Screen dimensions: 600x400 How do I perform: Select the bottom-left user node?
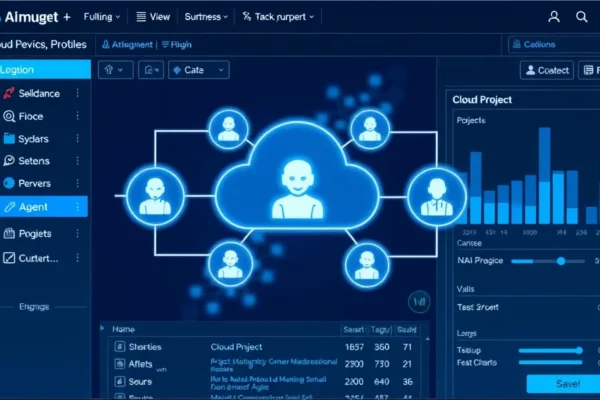tap(230, 264)
